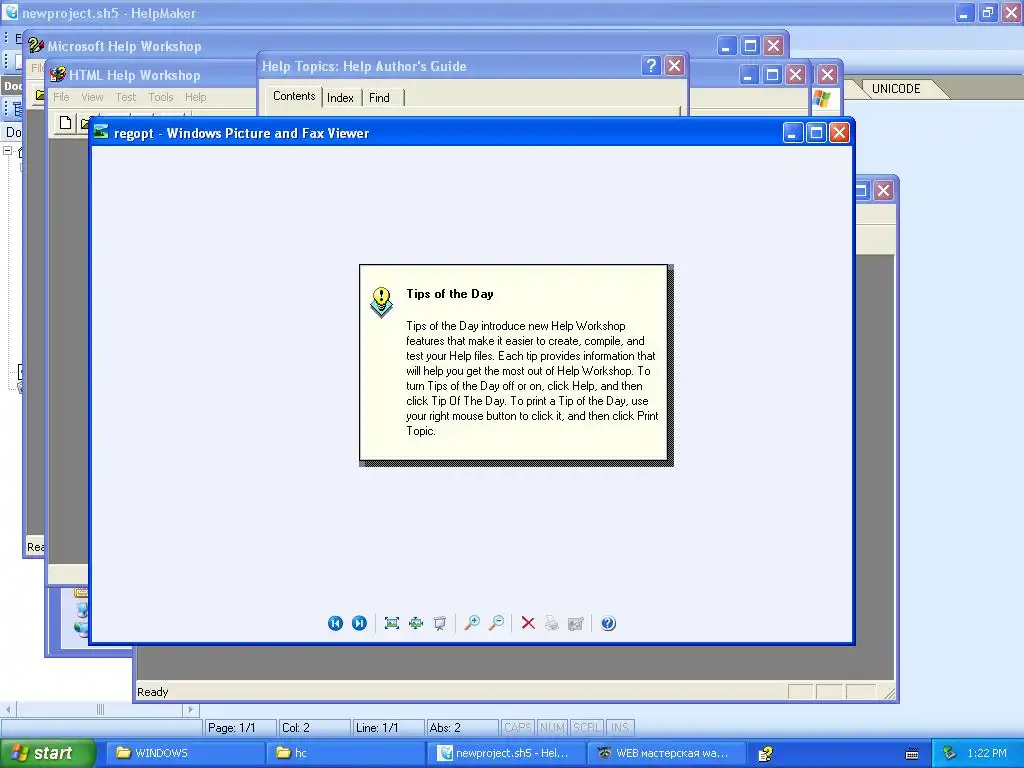Switch to WEB мастерская taskbar button
The image size is (1024, 768).
(665, 753)
